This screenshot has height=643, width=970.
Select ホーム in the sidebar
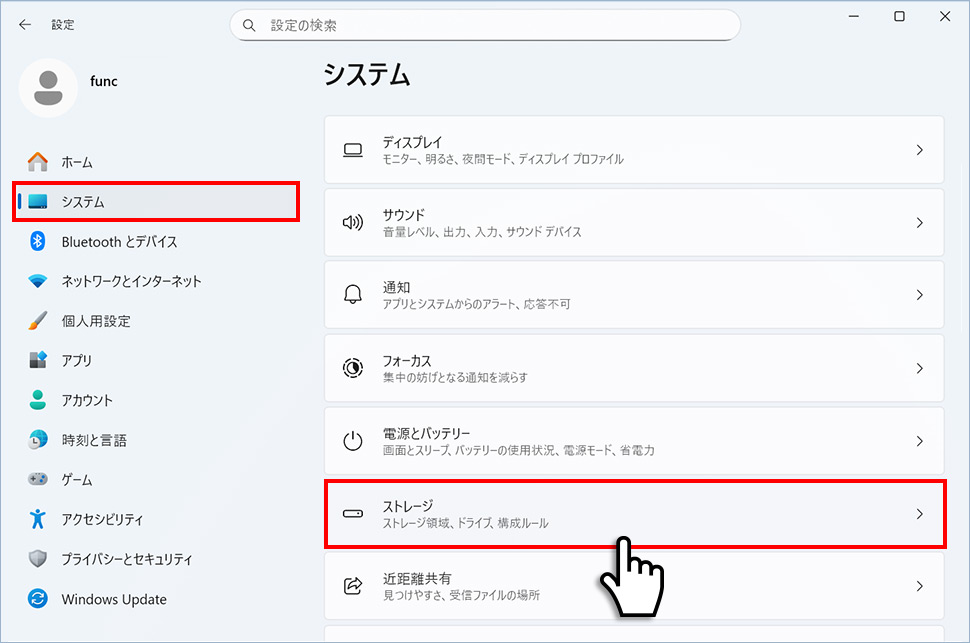point(77,162)
